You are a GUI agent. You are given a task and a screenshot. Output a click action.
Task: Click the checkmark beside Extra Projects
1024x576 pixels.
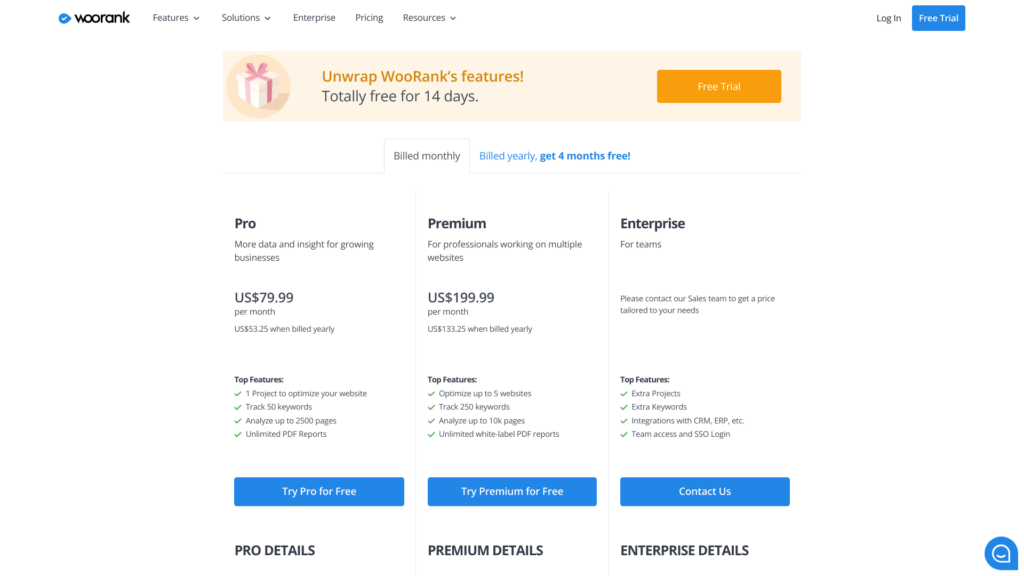pyautogui.click(x=624, y=394)
